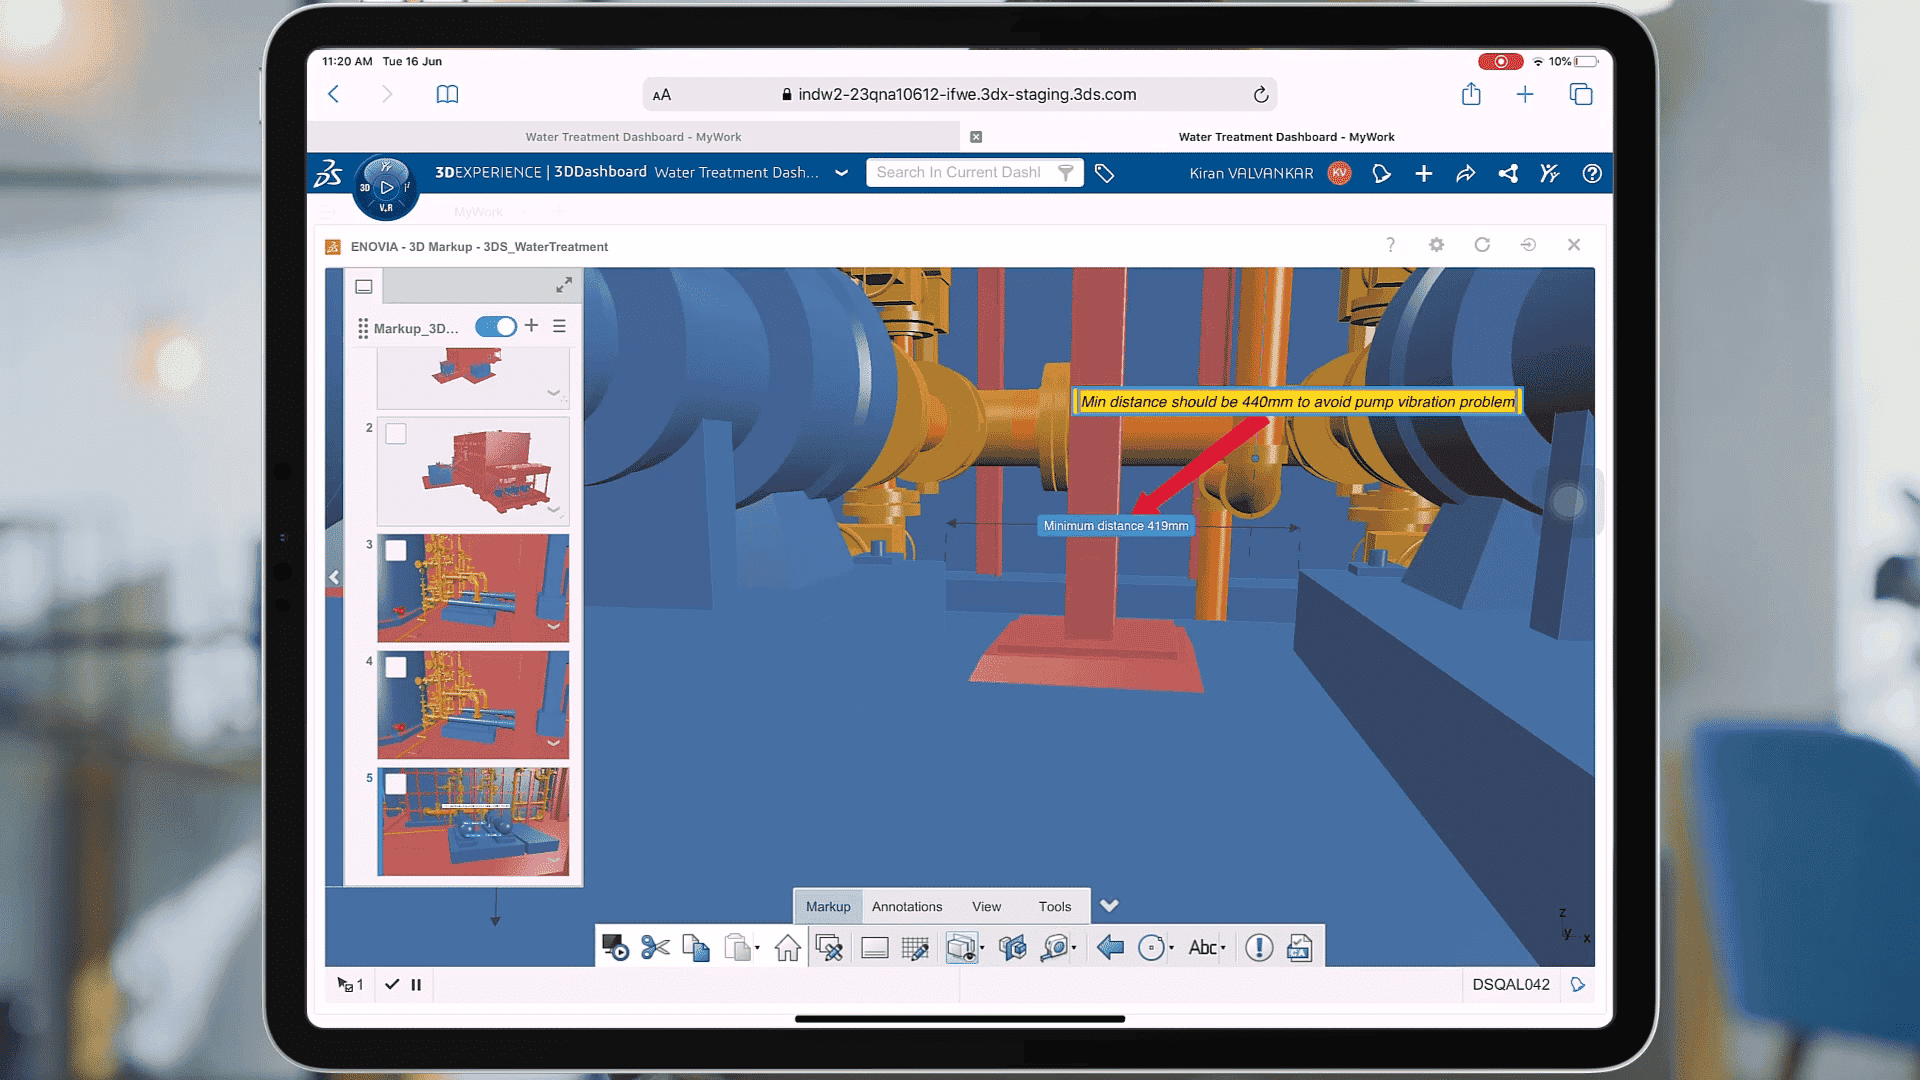The width and height of the screenshot is (1920, 1080).
Task: Click the slide panel layout icon
Action: coord(364,286)
